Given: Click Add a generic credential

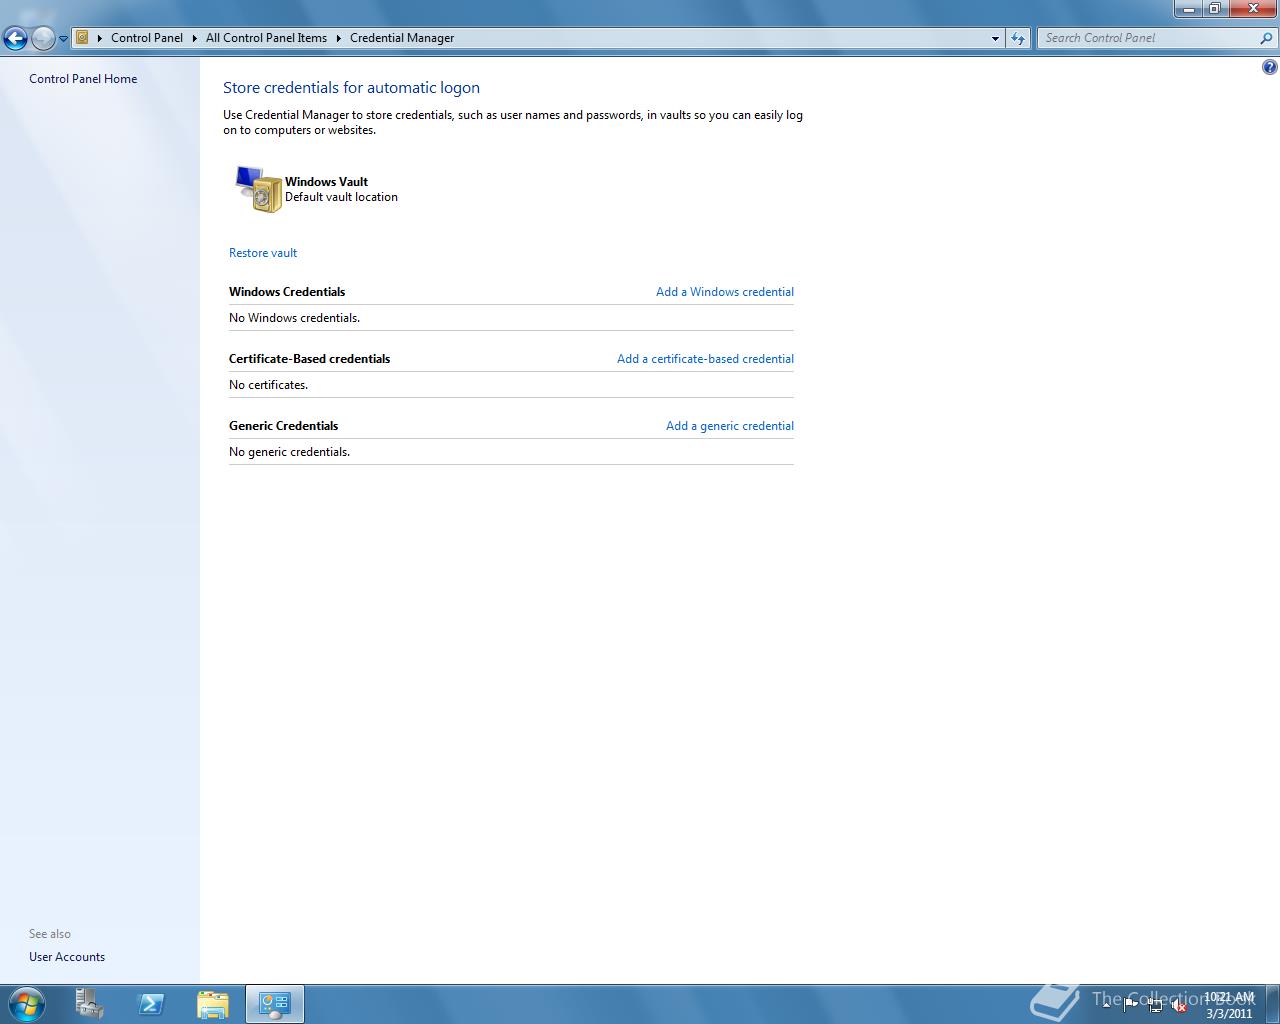Looking at the screenshot, I should click(730, 426).
